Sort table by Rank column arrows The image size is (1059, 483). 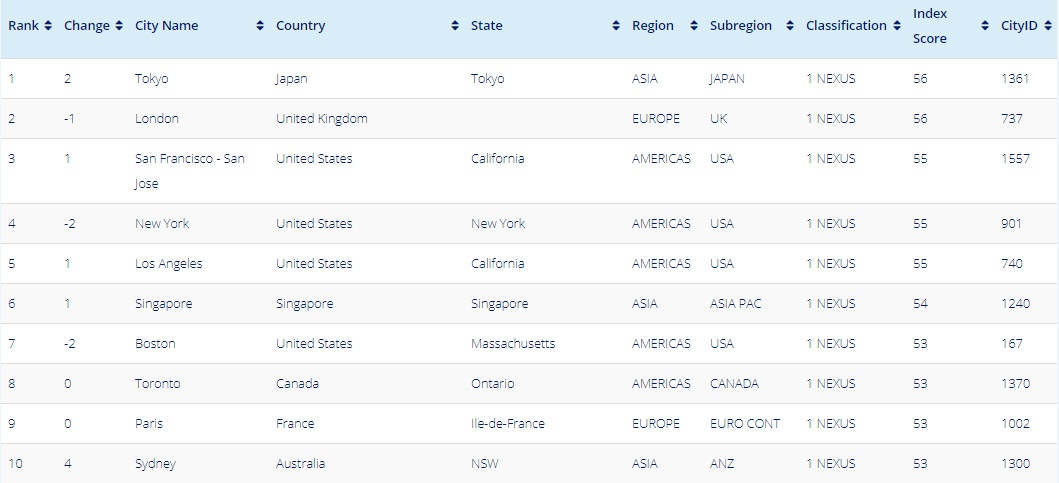point(48,26)
